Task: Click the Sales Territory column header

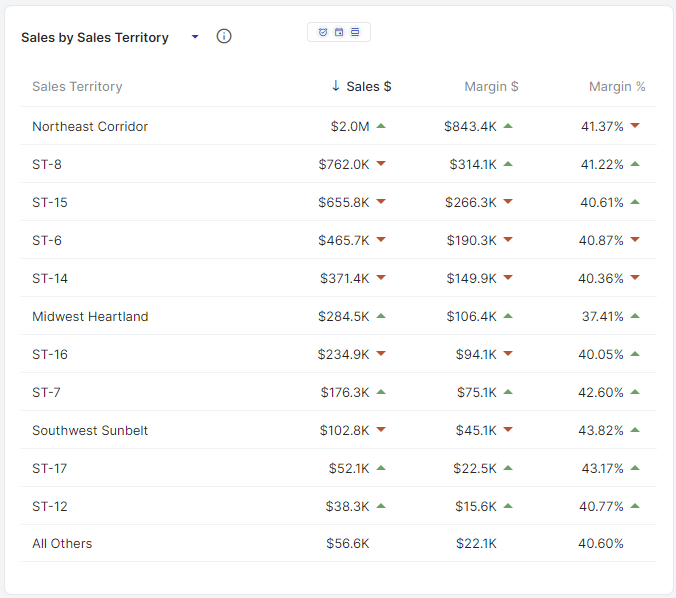Action: click(77, 87)
